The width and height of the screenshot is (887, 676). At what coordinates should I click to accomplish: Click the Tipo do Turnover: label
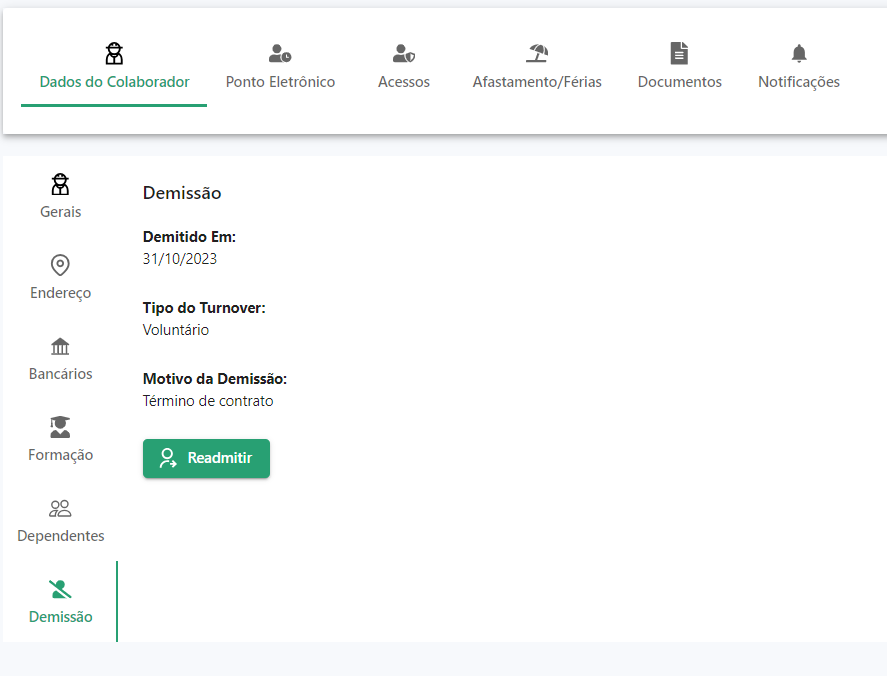coord(204,308)
